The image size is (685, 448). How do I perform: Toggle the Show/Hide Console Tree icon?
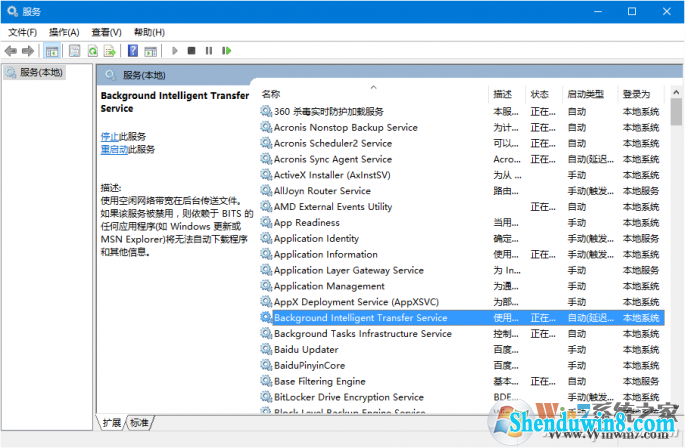52,51
